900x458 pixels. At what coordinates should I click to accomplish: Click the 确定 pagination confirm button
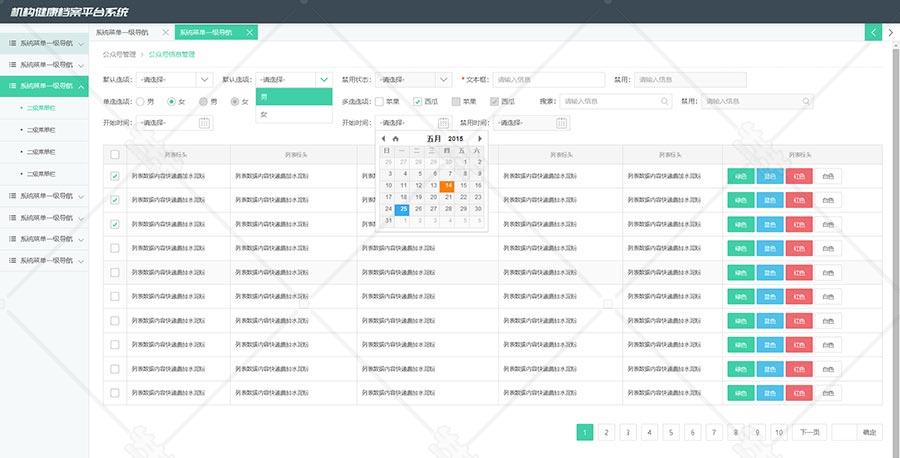[870, 433]
